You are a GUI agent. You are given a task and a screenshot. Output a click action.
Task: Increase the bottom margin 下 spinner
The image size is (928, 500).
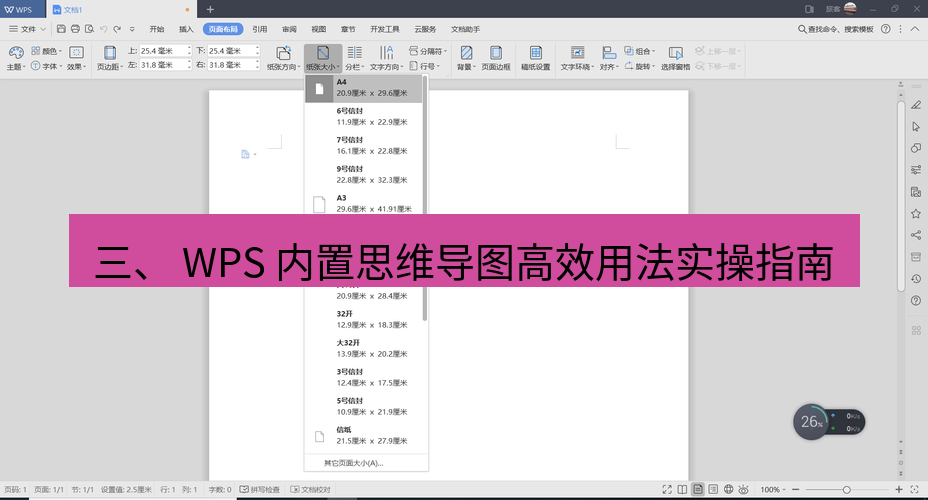(257, 49)
